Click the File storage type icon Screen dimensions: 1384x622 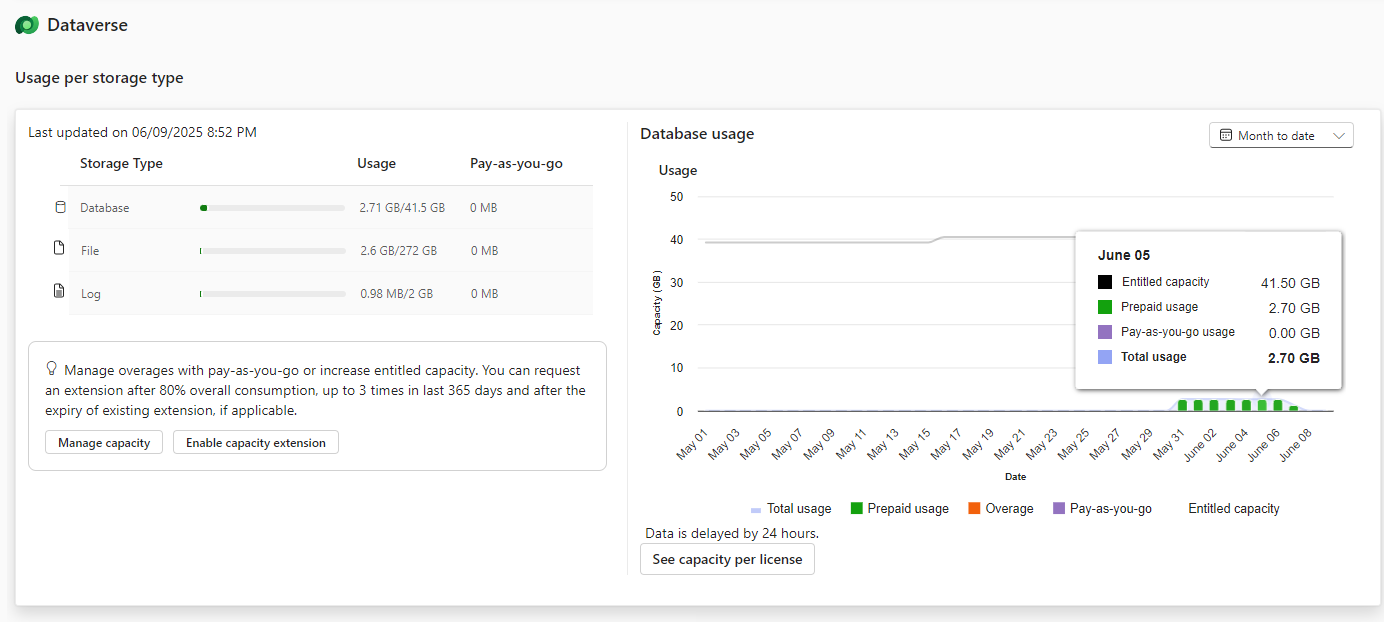tap(59, 248)
